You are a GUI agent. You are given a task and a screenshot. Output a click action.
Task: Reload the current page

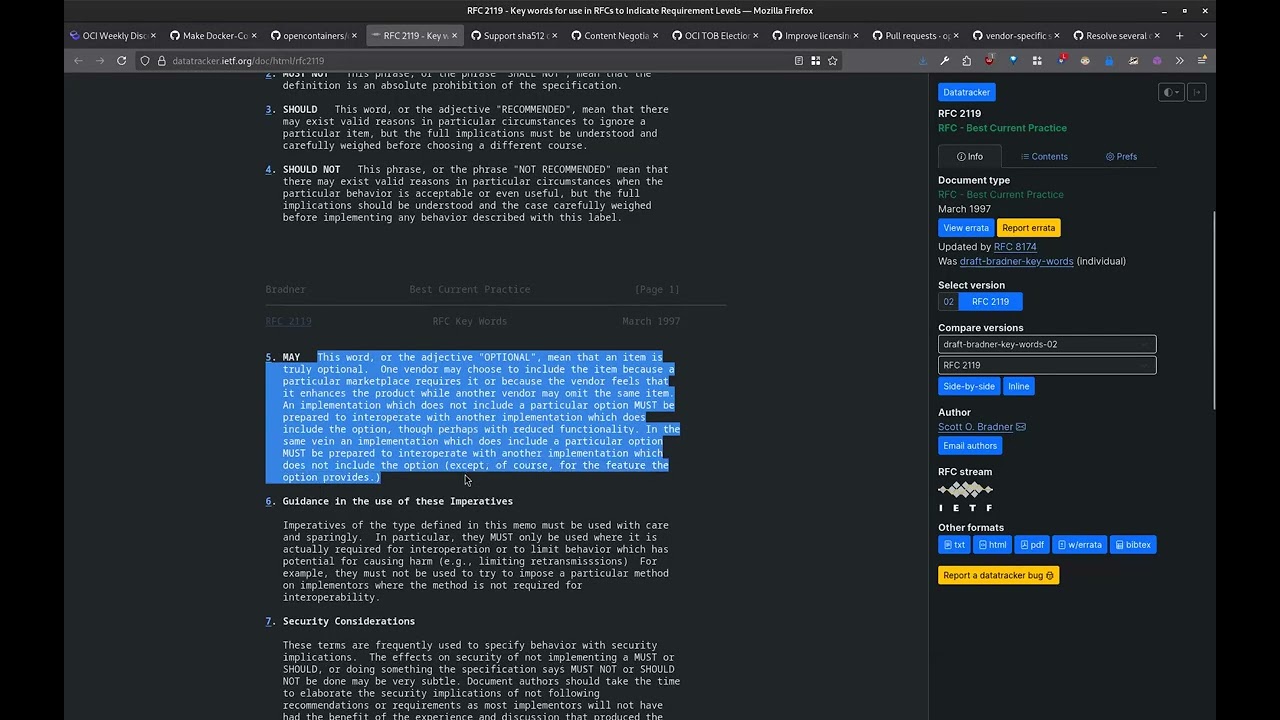[x=122, y=61]
